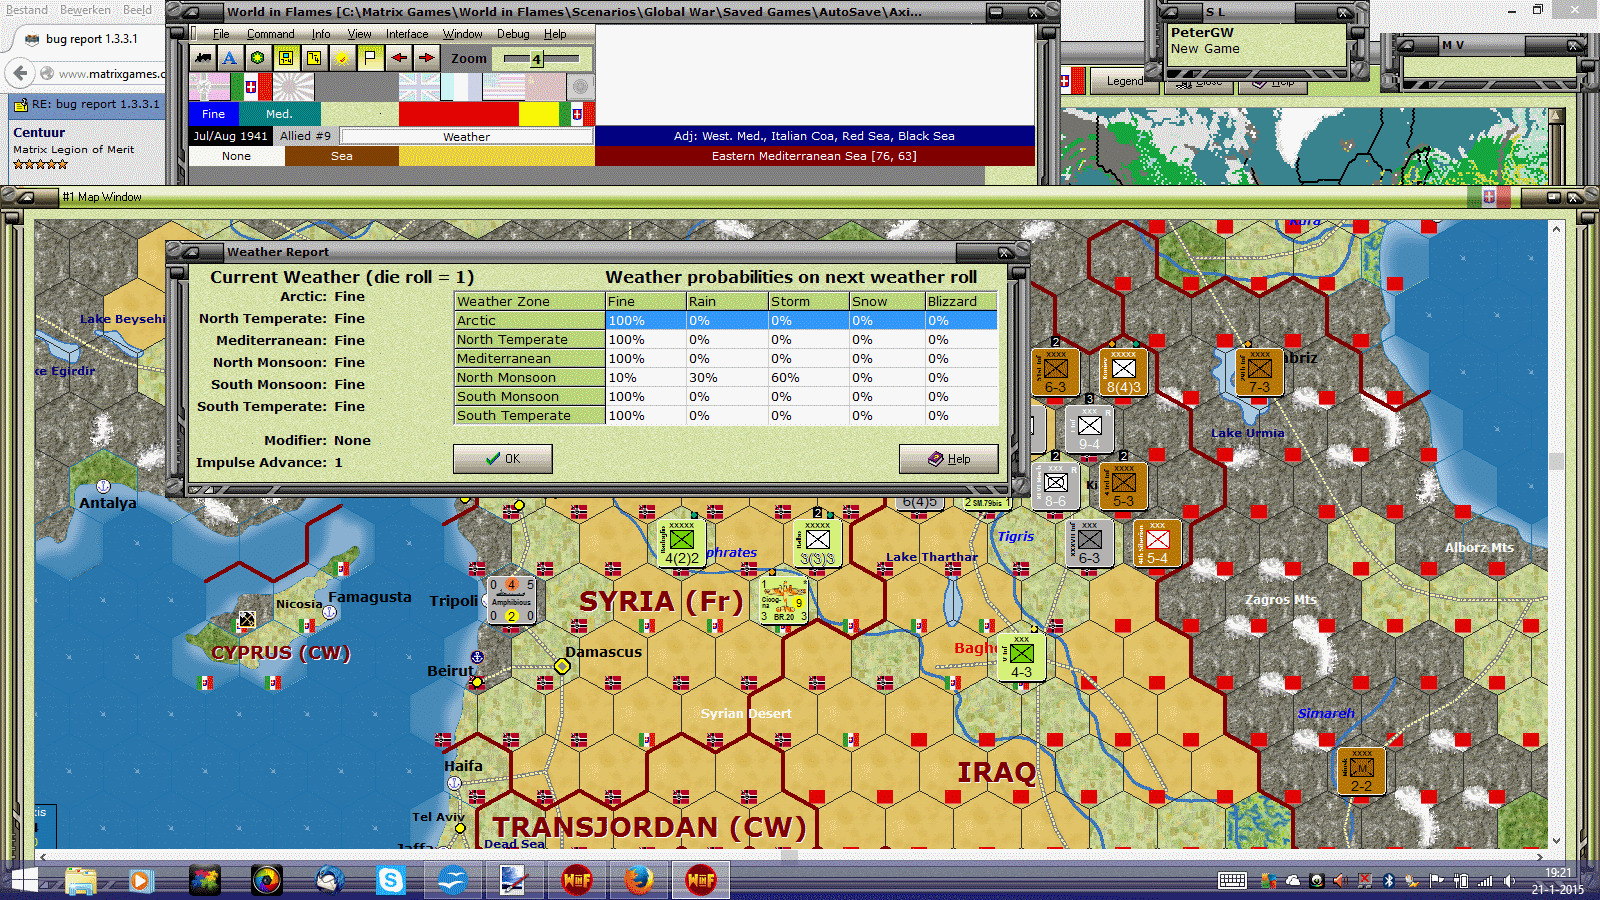Image resolution: width=1600 pixels, height=900 pixels.
Task: Click the Med. status cell
Action: click(280, 114)
